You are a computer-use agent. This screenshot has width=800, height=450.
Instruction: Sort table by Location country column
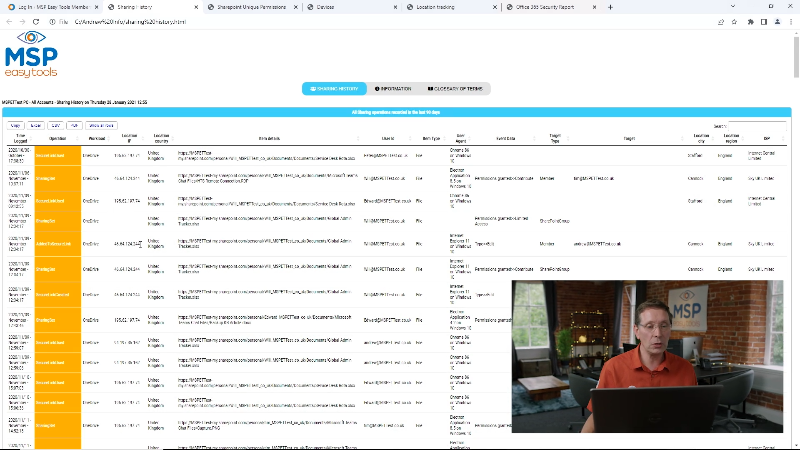pyautogui.click(x=159, y=139)
